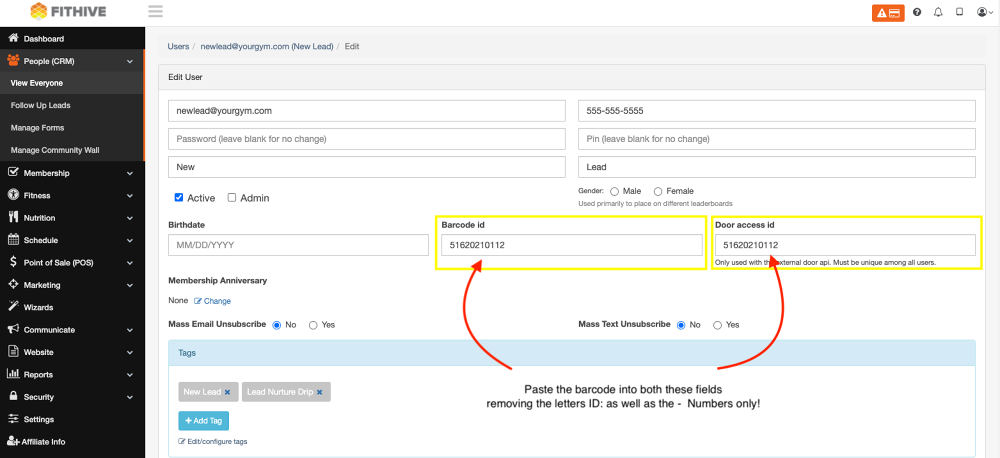Select Yes for Mass Email Unsubscribe
The height and width of the screenshot is (458, 1000).
coord(313,325)
